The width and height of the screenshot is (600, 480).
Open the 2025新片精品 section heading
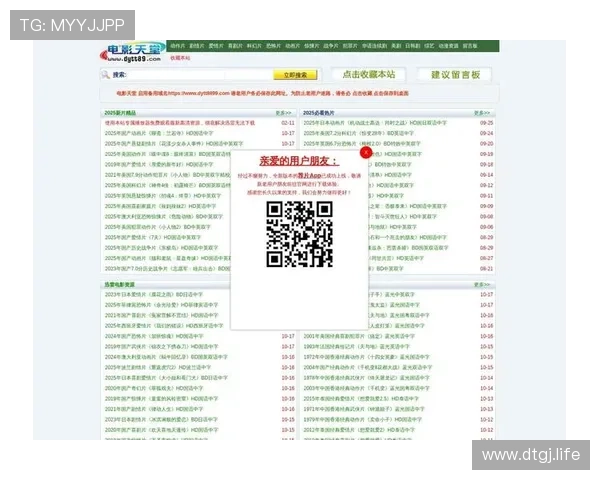click(120, 113)
